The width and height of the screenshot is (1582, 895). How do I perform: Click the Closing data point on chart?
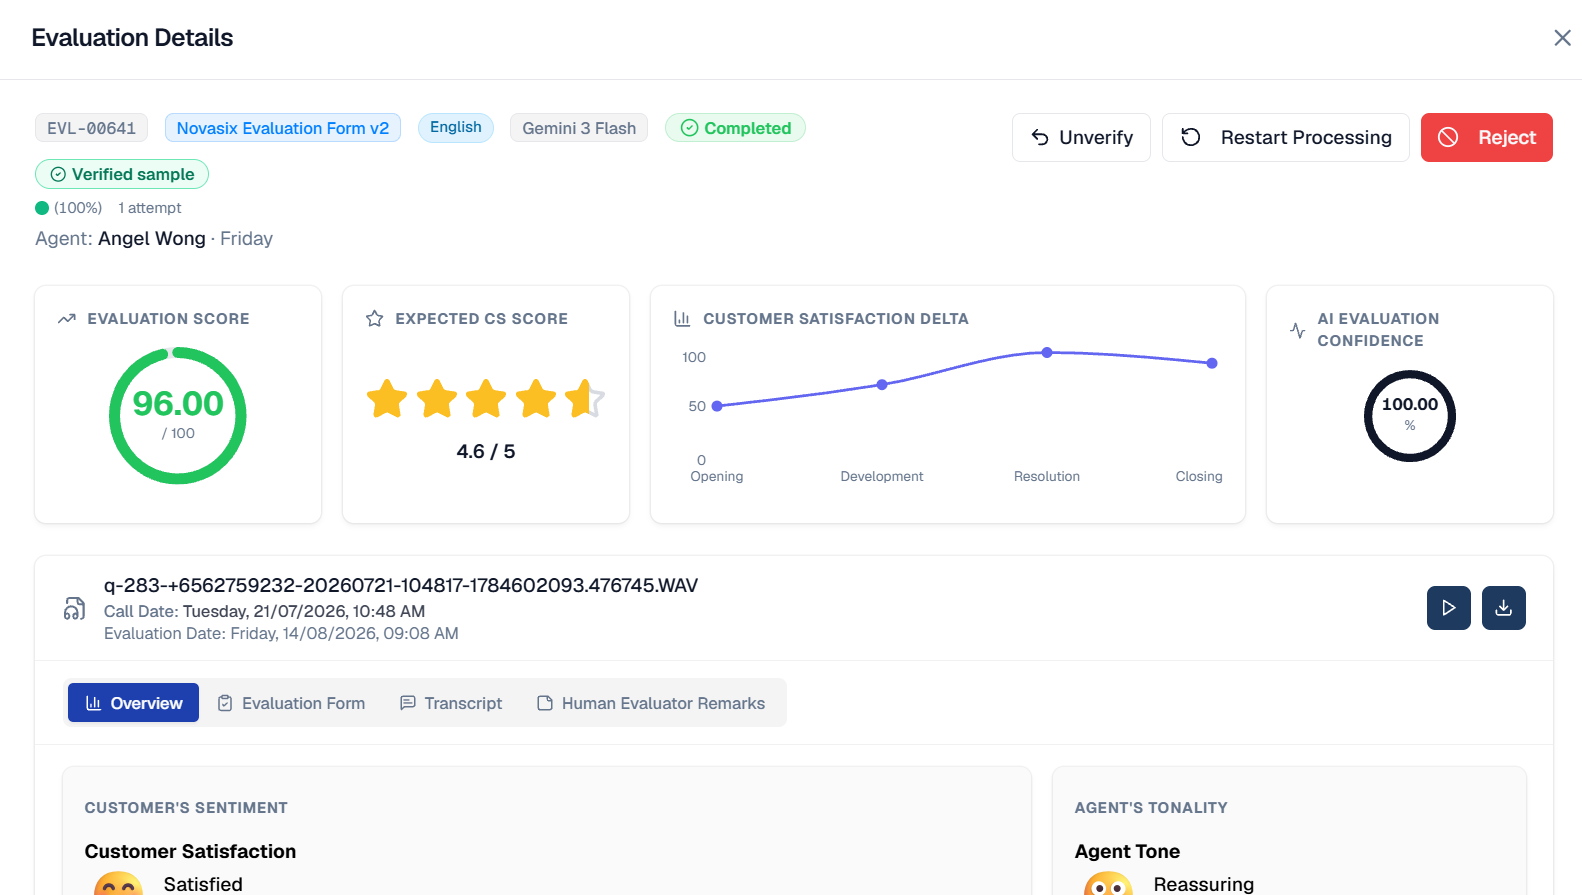click(x=1212, y=363)
